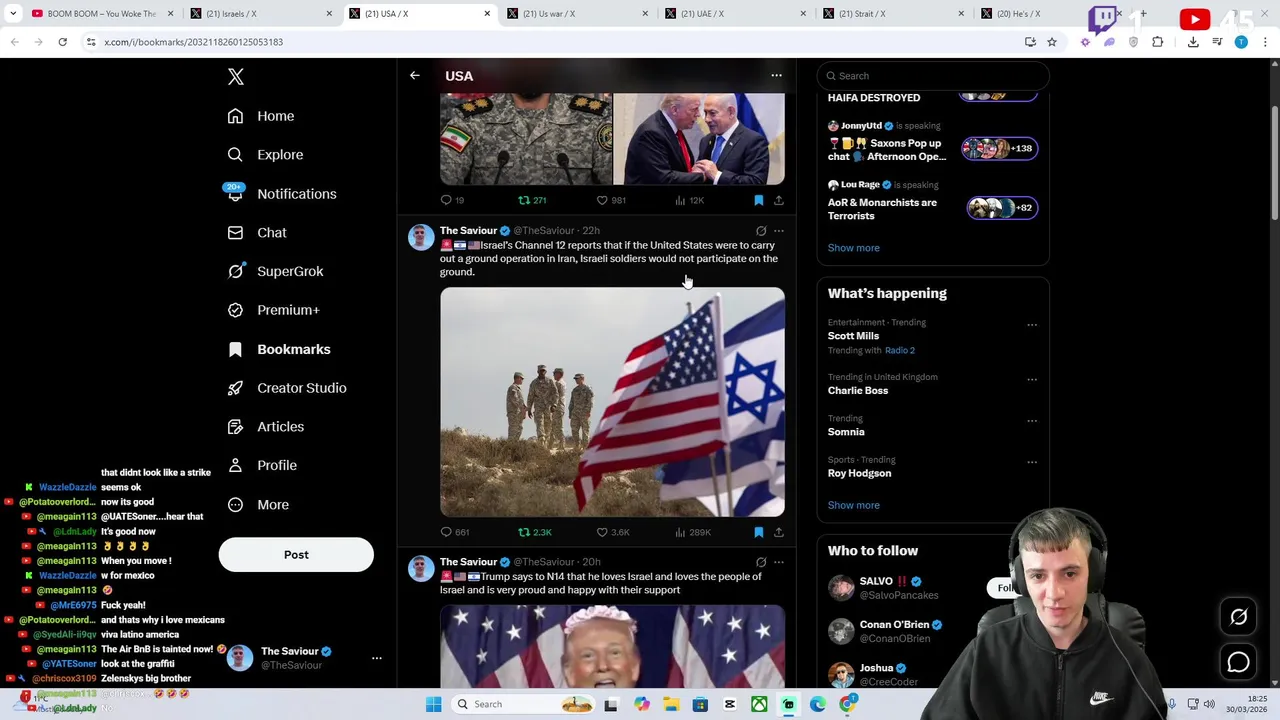
Task: Open Premium+ in the sidebar
Action: point(273,310)
